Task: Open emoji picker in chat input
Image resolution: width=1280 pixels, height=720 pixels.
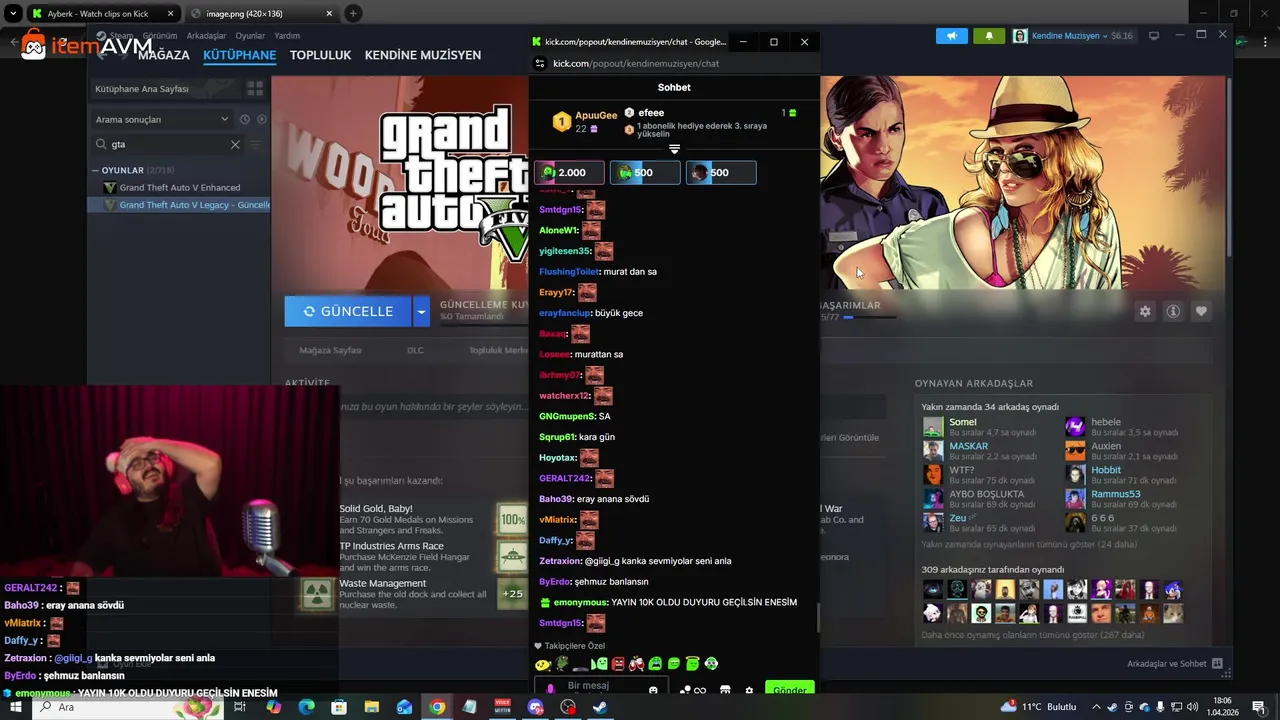Action: click(x=653, y=690)
